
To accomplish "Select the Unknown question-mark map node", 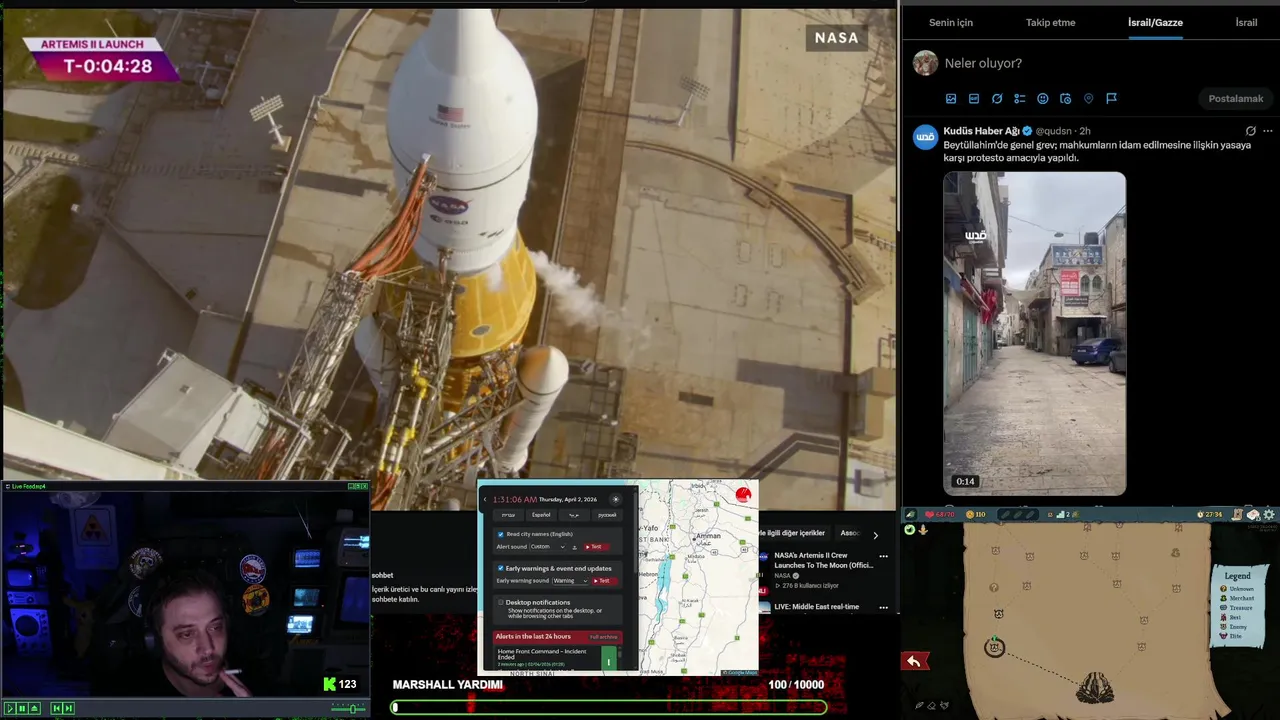I will (x=994, y=587).
